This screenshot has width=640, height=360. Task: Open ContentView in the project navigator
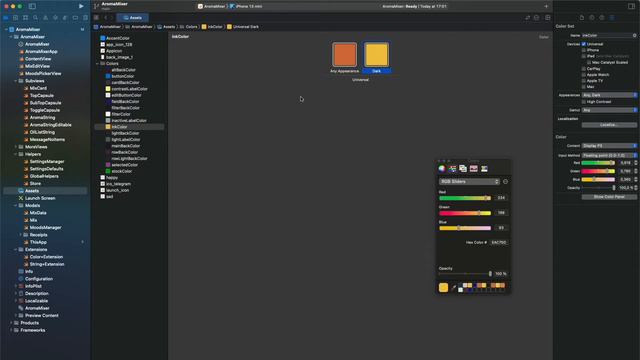(38, 59)
